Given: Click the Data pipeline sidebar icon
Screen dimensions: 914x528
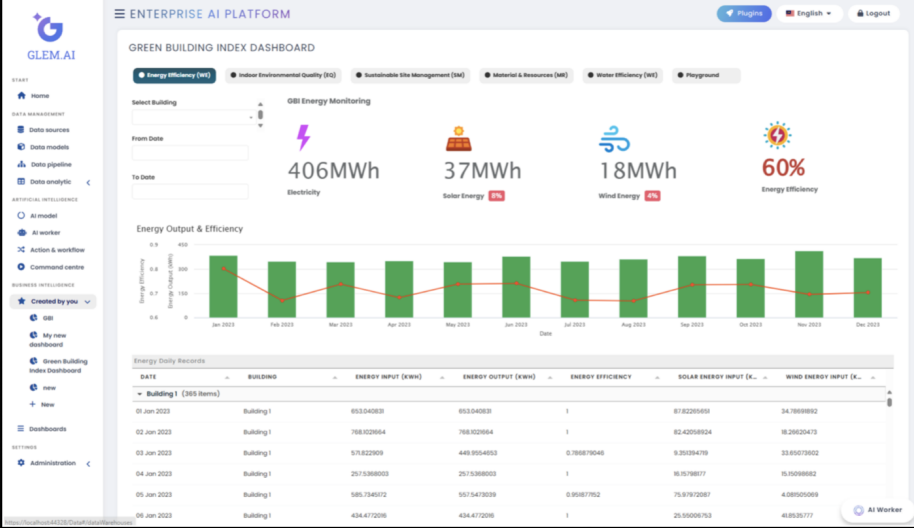Looking at the screenshot, I should tap(22, 164).
